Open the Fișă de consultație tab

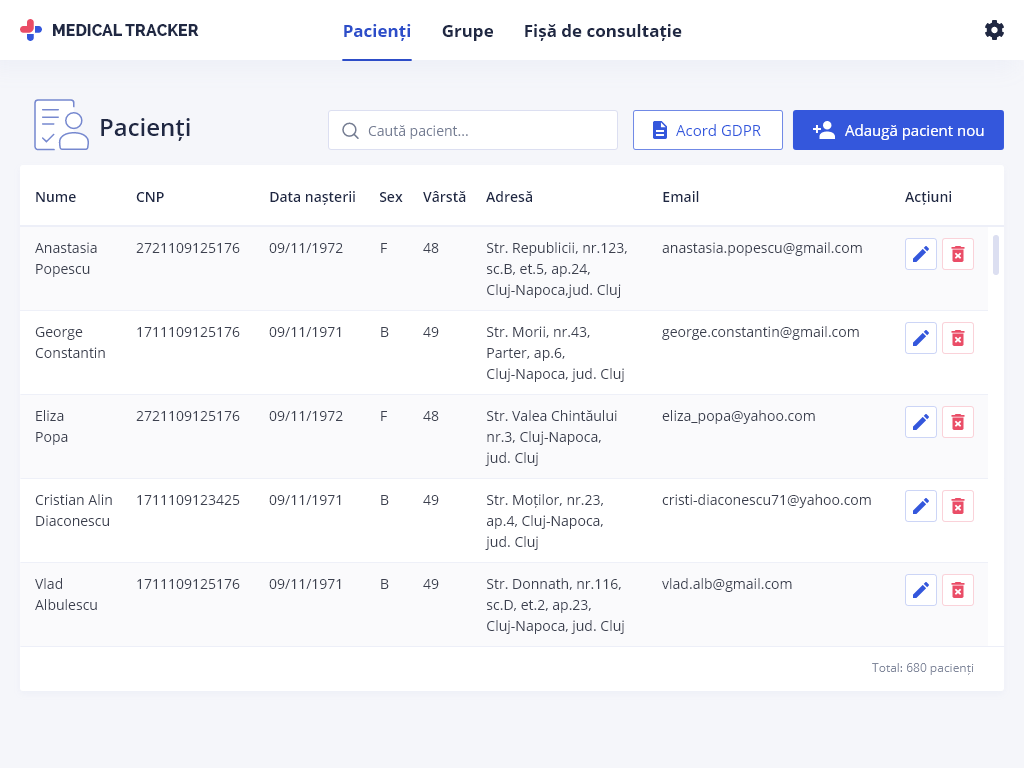point(603,31)
